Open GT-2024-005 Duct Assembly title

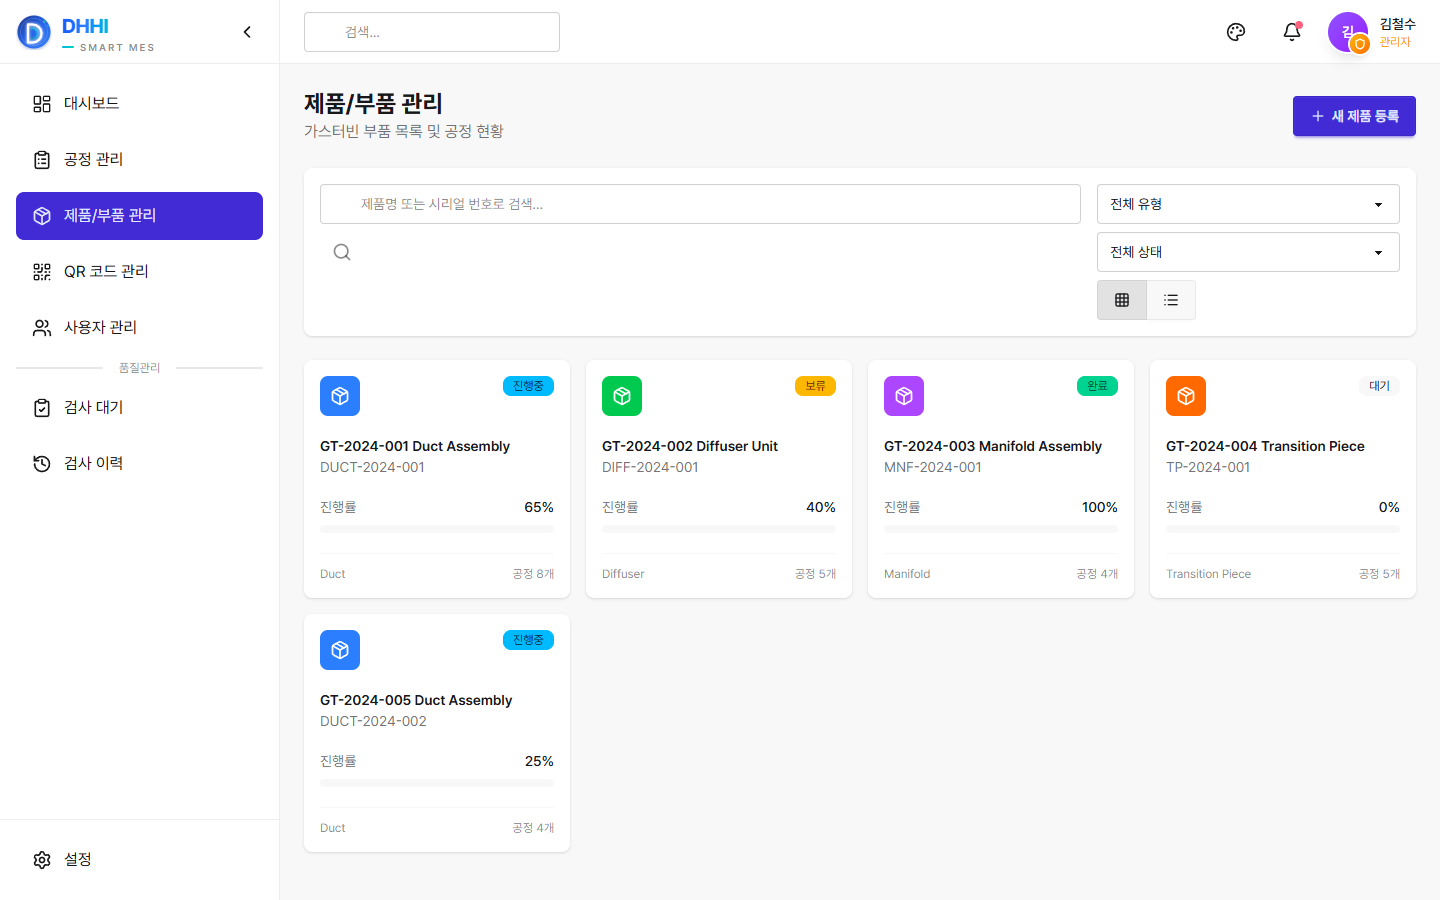416,700
